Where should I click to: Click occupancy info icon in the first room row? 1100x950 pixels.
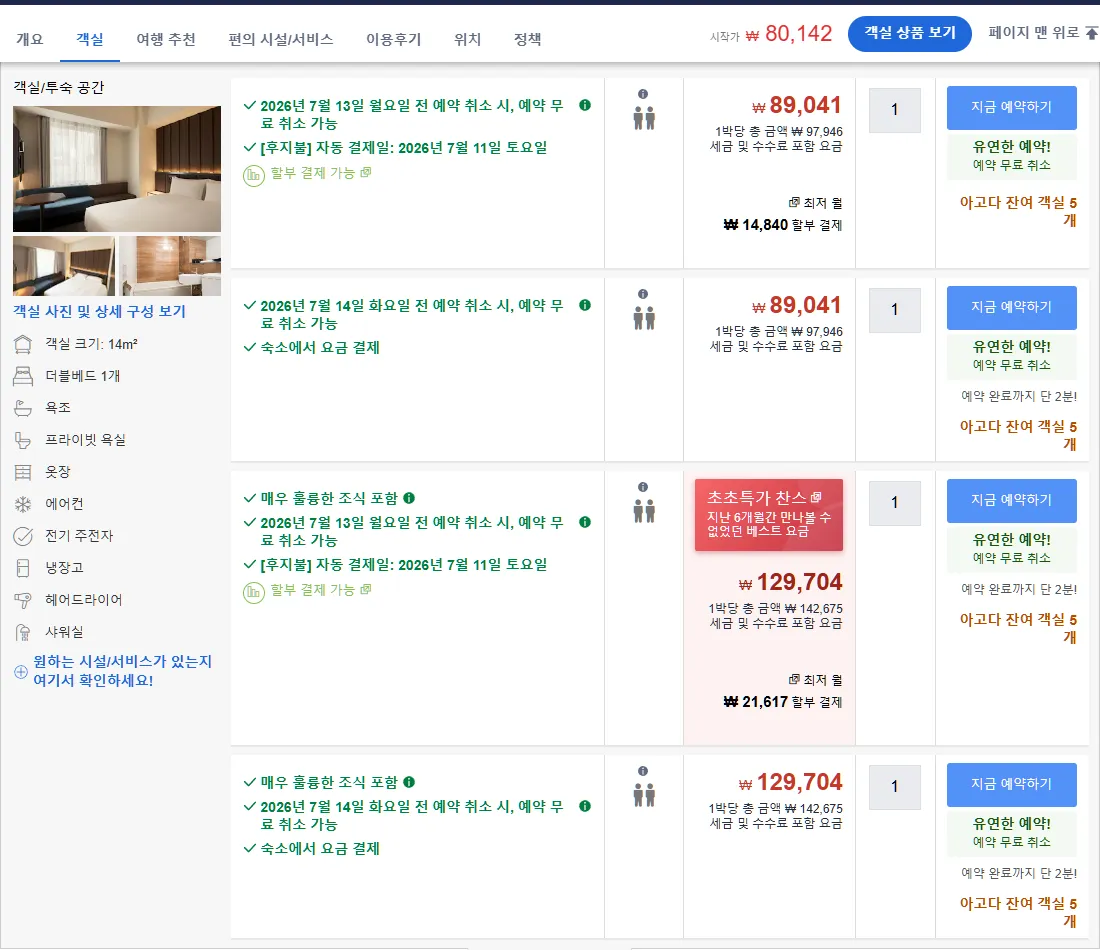[643, 94]
